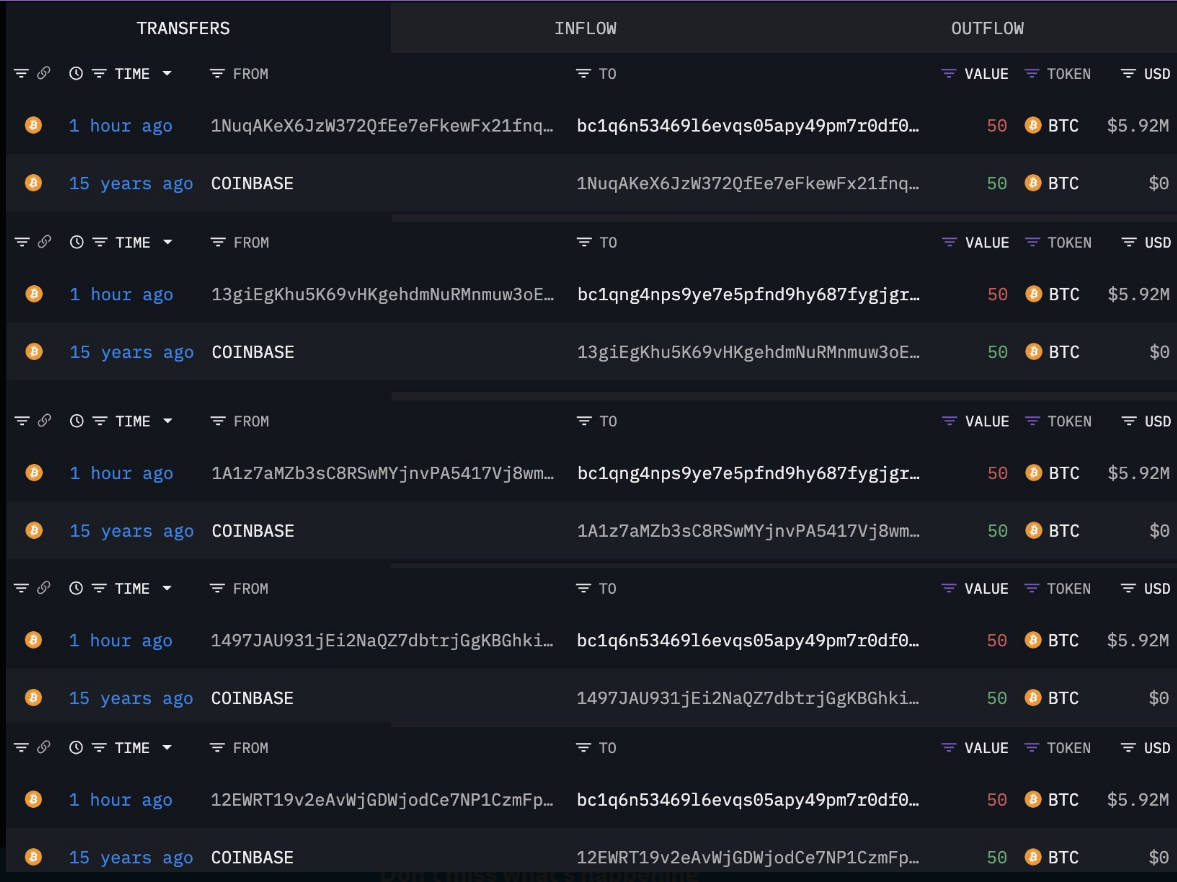Screen dimensions: 1177x882
Task: Click the clock icon in first header row
Action: tap(76, 74)
